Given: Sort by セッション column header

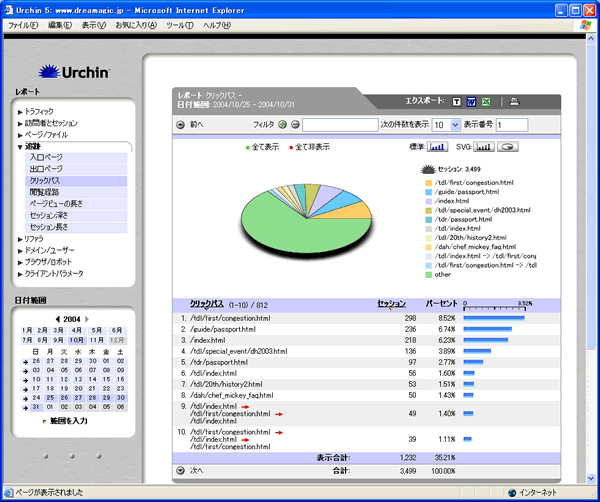Looking at the screenshot, I should (391, 304).
